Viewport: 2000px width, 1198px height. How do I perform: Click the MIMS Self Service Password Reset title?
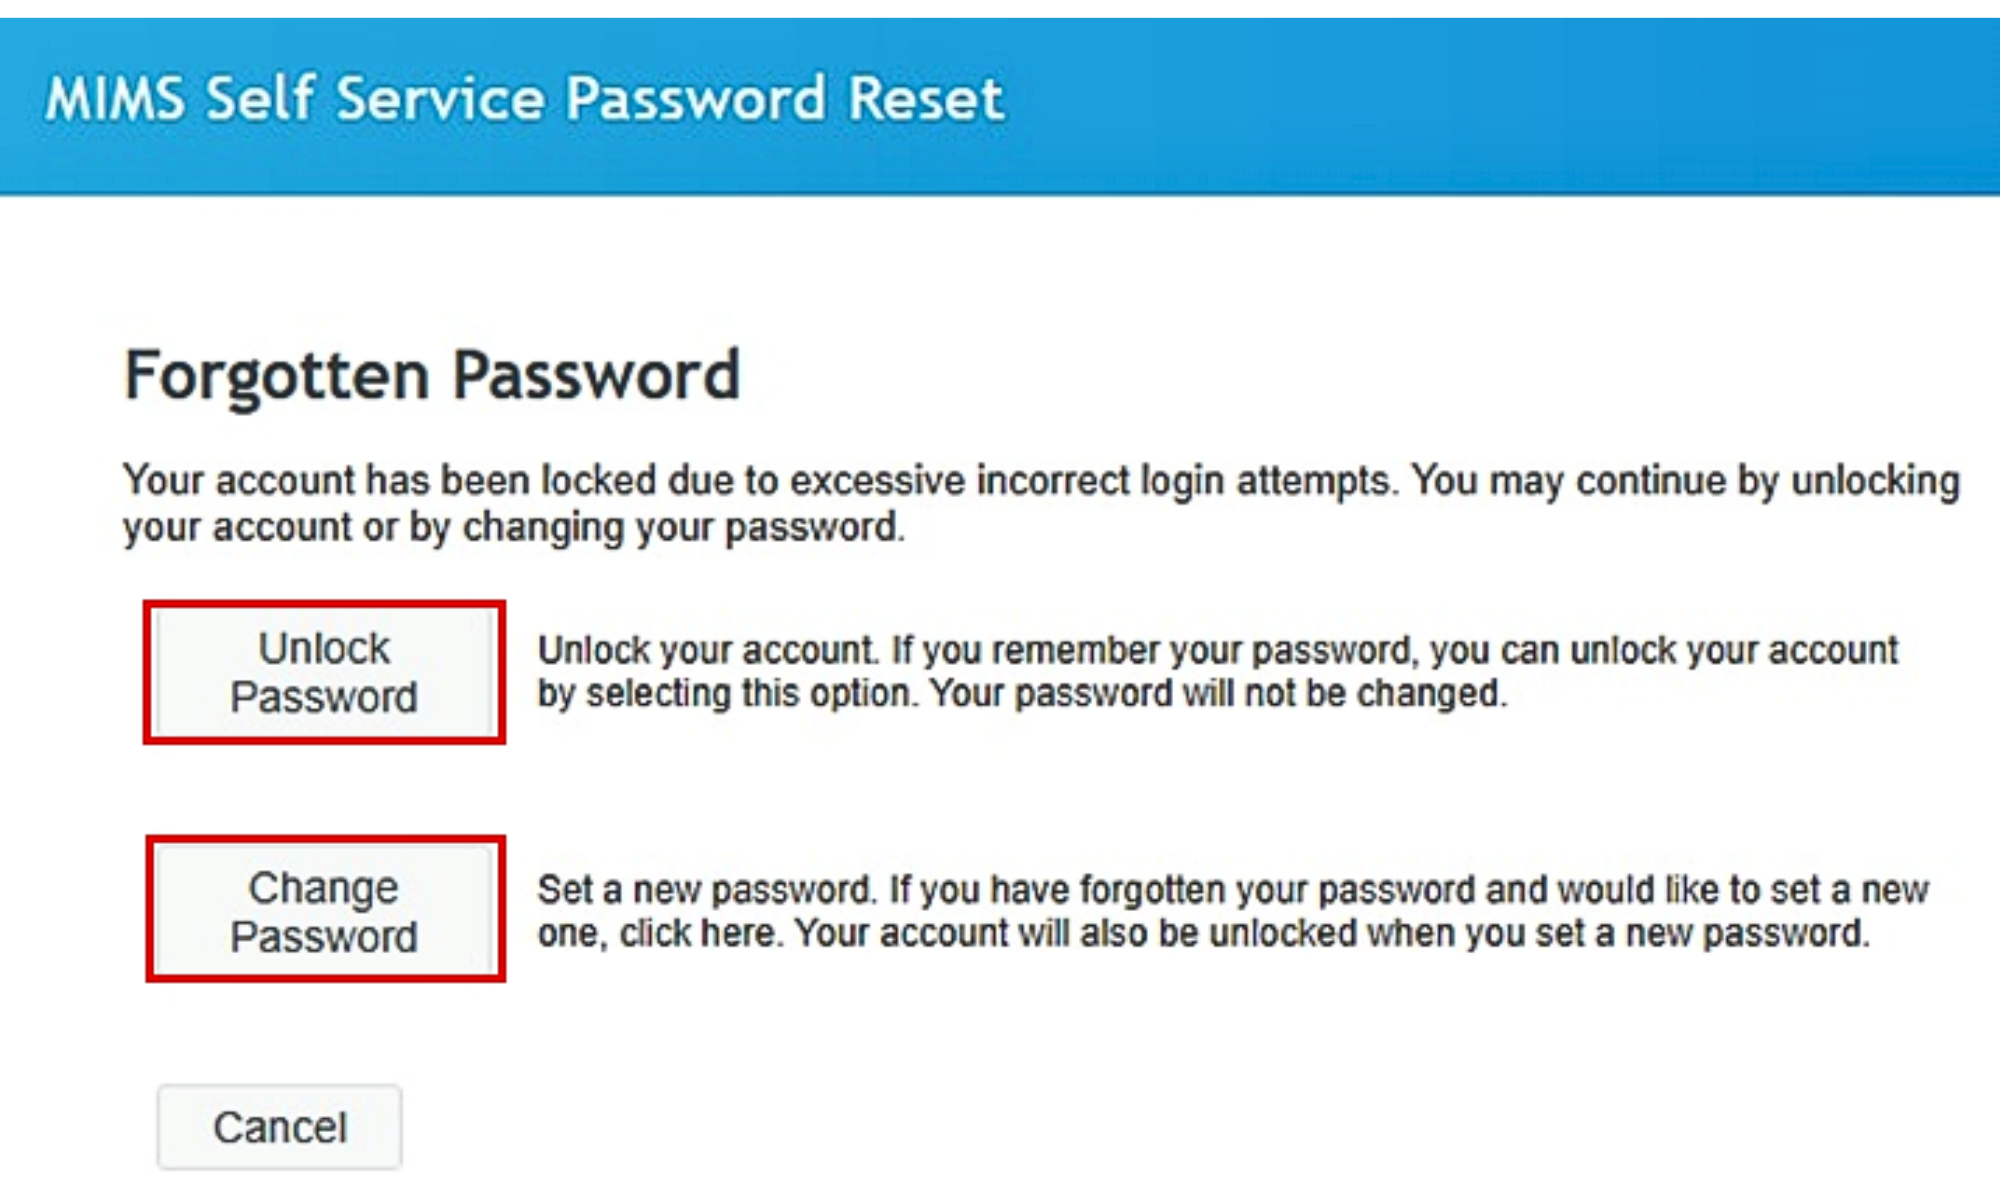coord(525,99)
